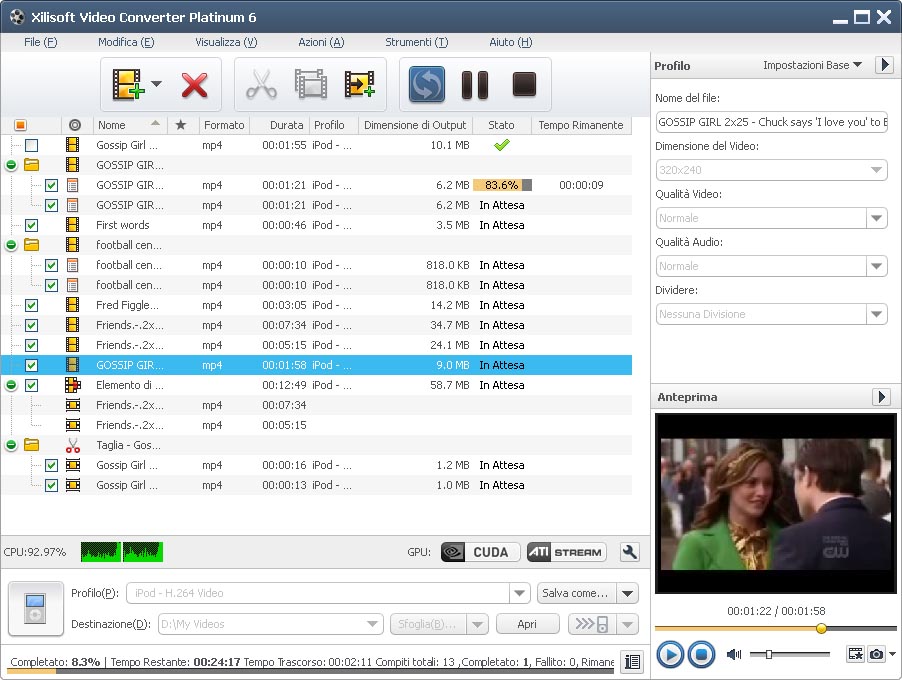The width and height of the screenshot is (902, 680).
Task: Uncheck the Friends 00:07:34 iPod row checkbox
Action: click(x=32, y=326)
